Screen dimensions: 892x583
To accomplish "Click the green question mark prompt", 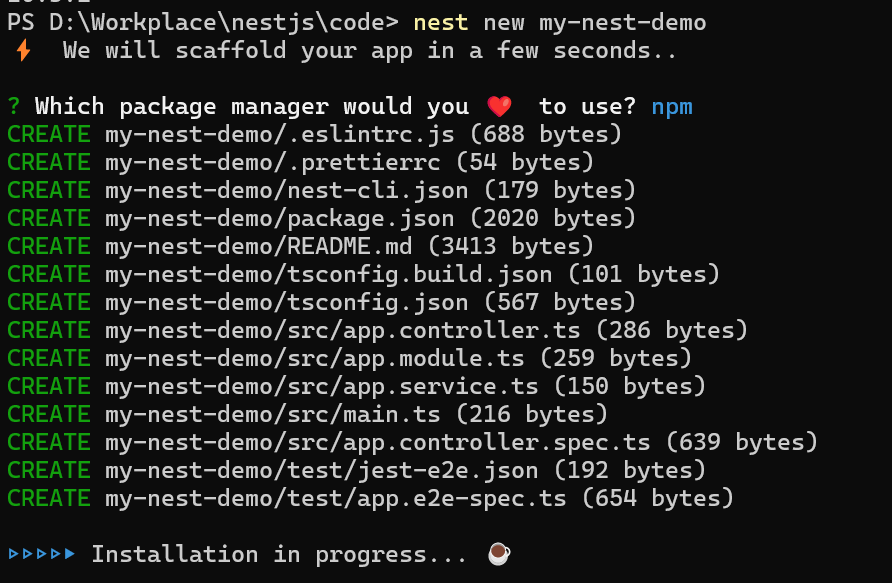I will coord(14,106).
